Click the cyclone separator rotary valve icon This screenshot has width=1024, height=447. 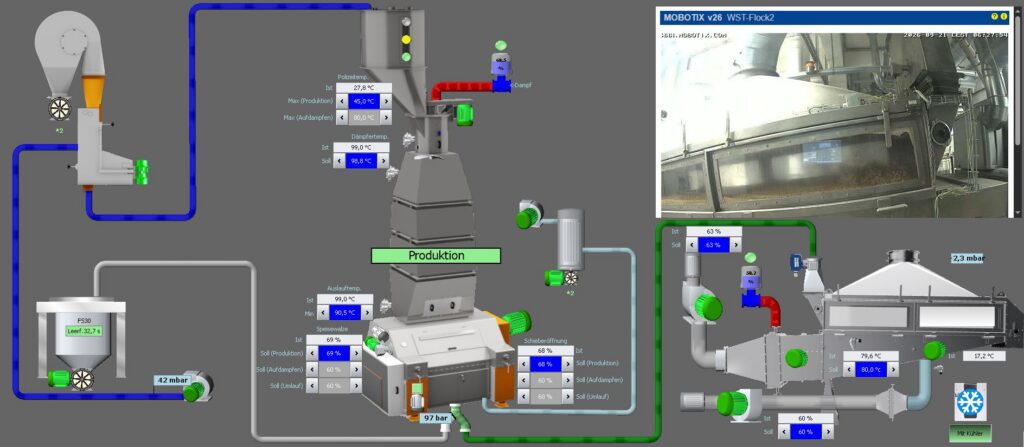click(59, 108)
